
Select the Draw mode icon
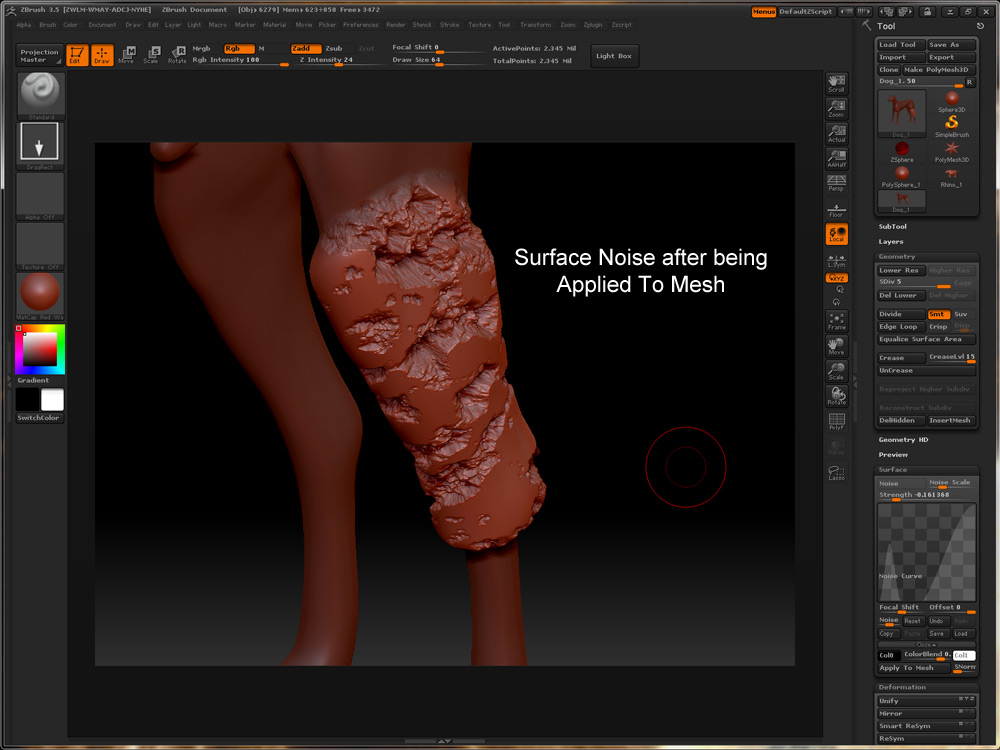pyautogui.click(x=102, y=56)
